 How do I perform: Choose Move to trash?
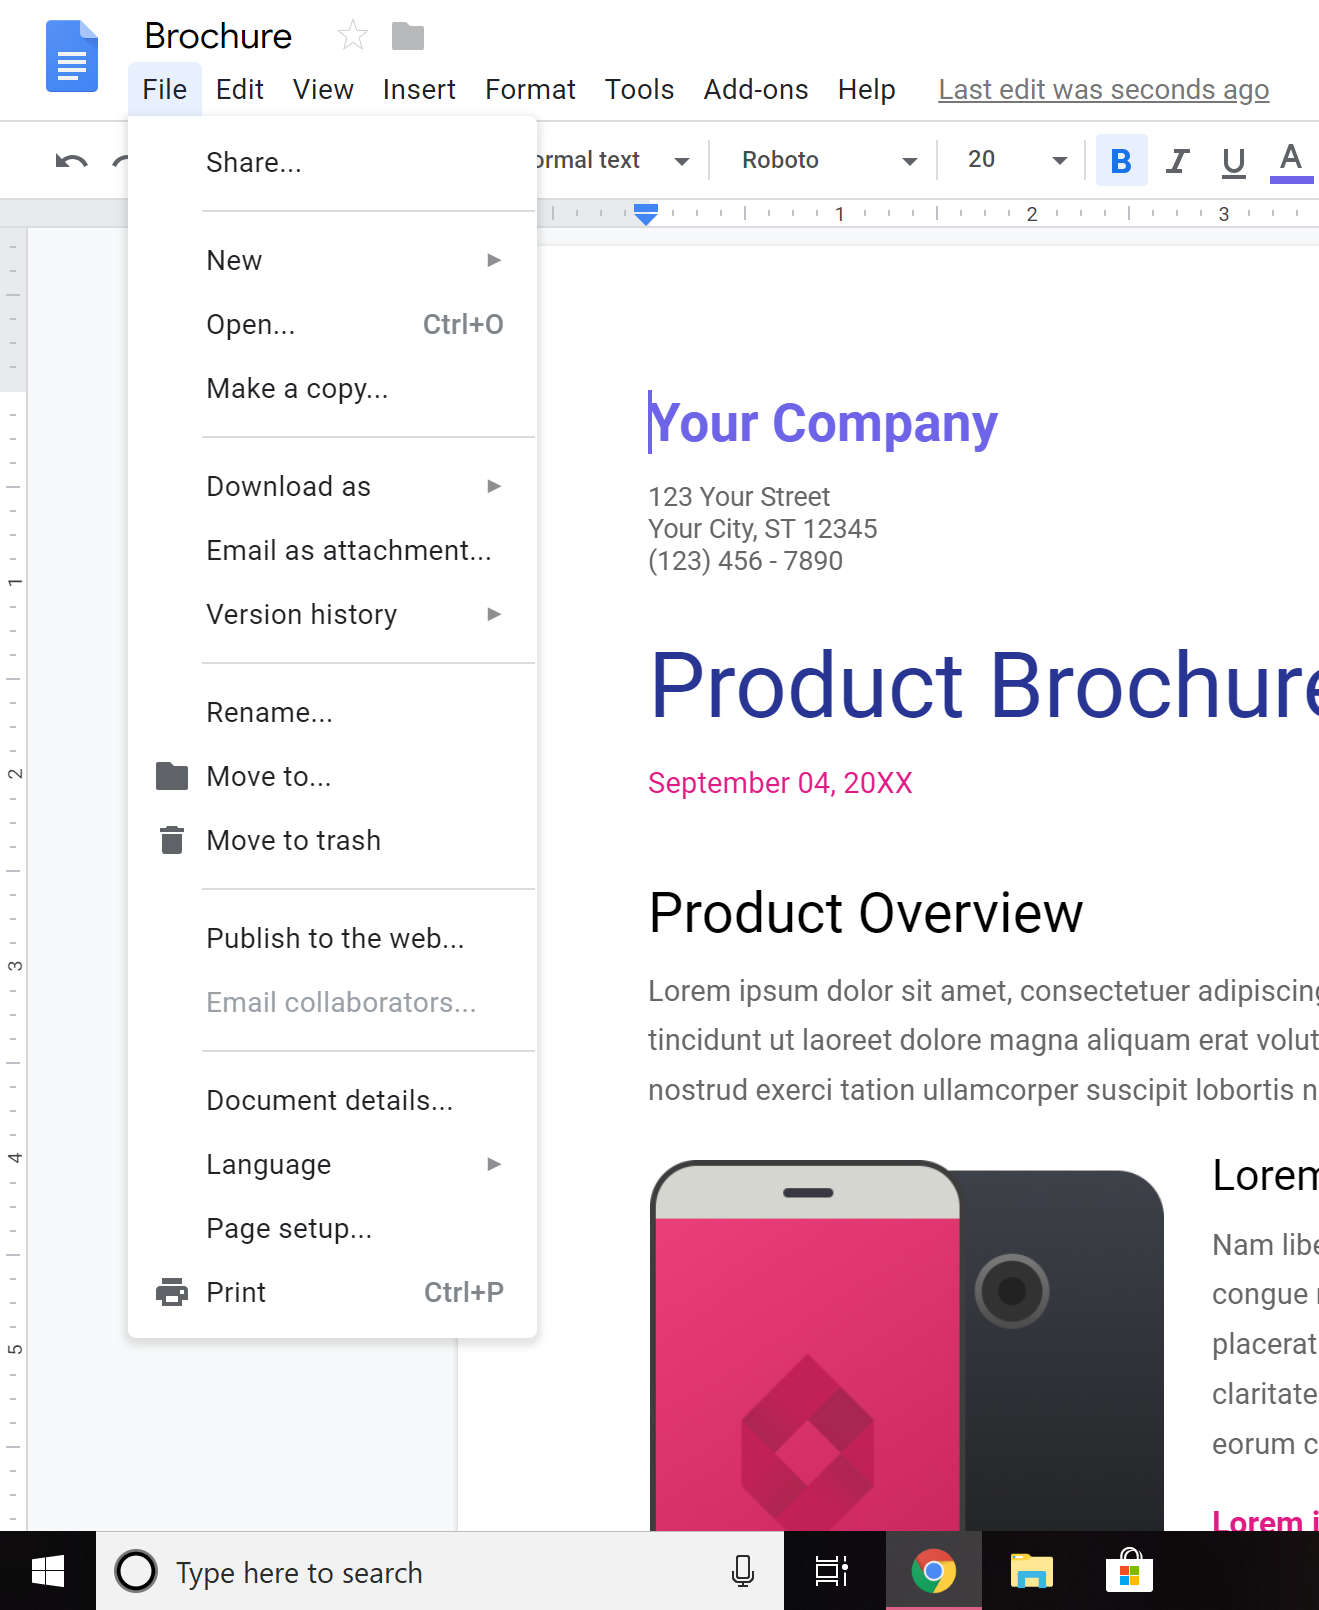coord(293,840)
